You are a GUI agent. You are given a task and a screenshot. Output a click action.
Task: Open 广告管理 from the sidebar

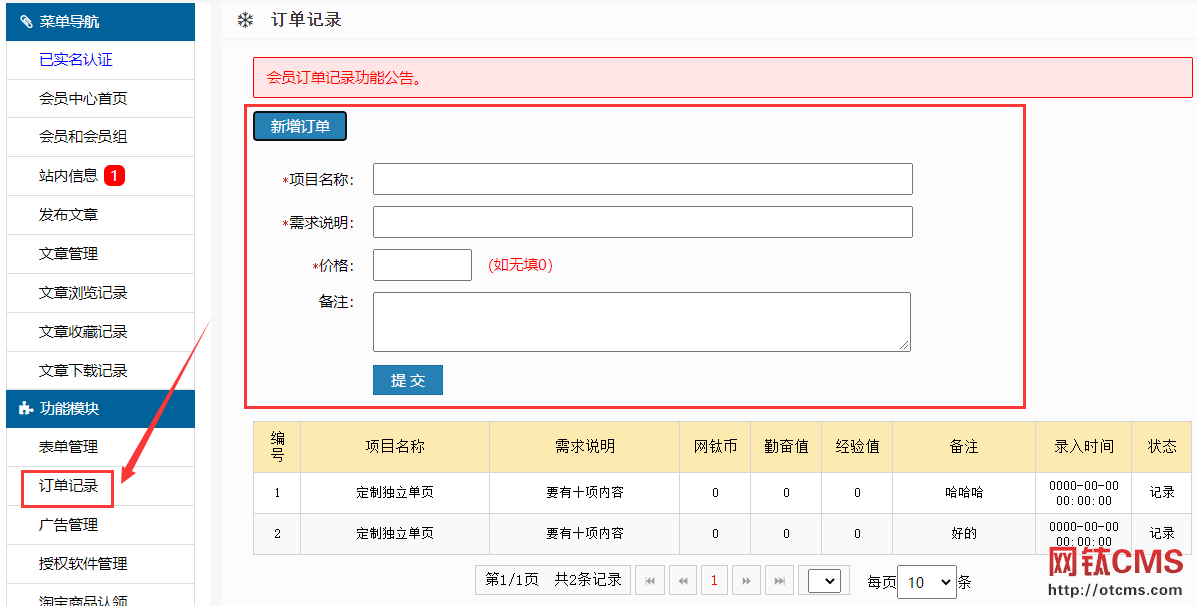[x=67, y=525]
